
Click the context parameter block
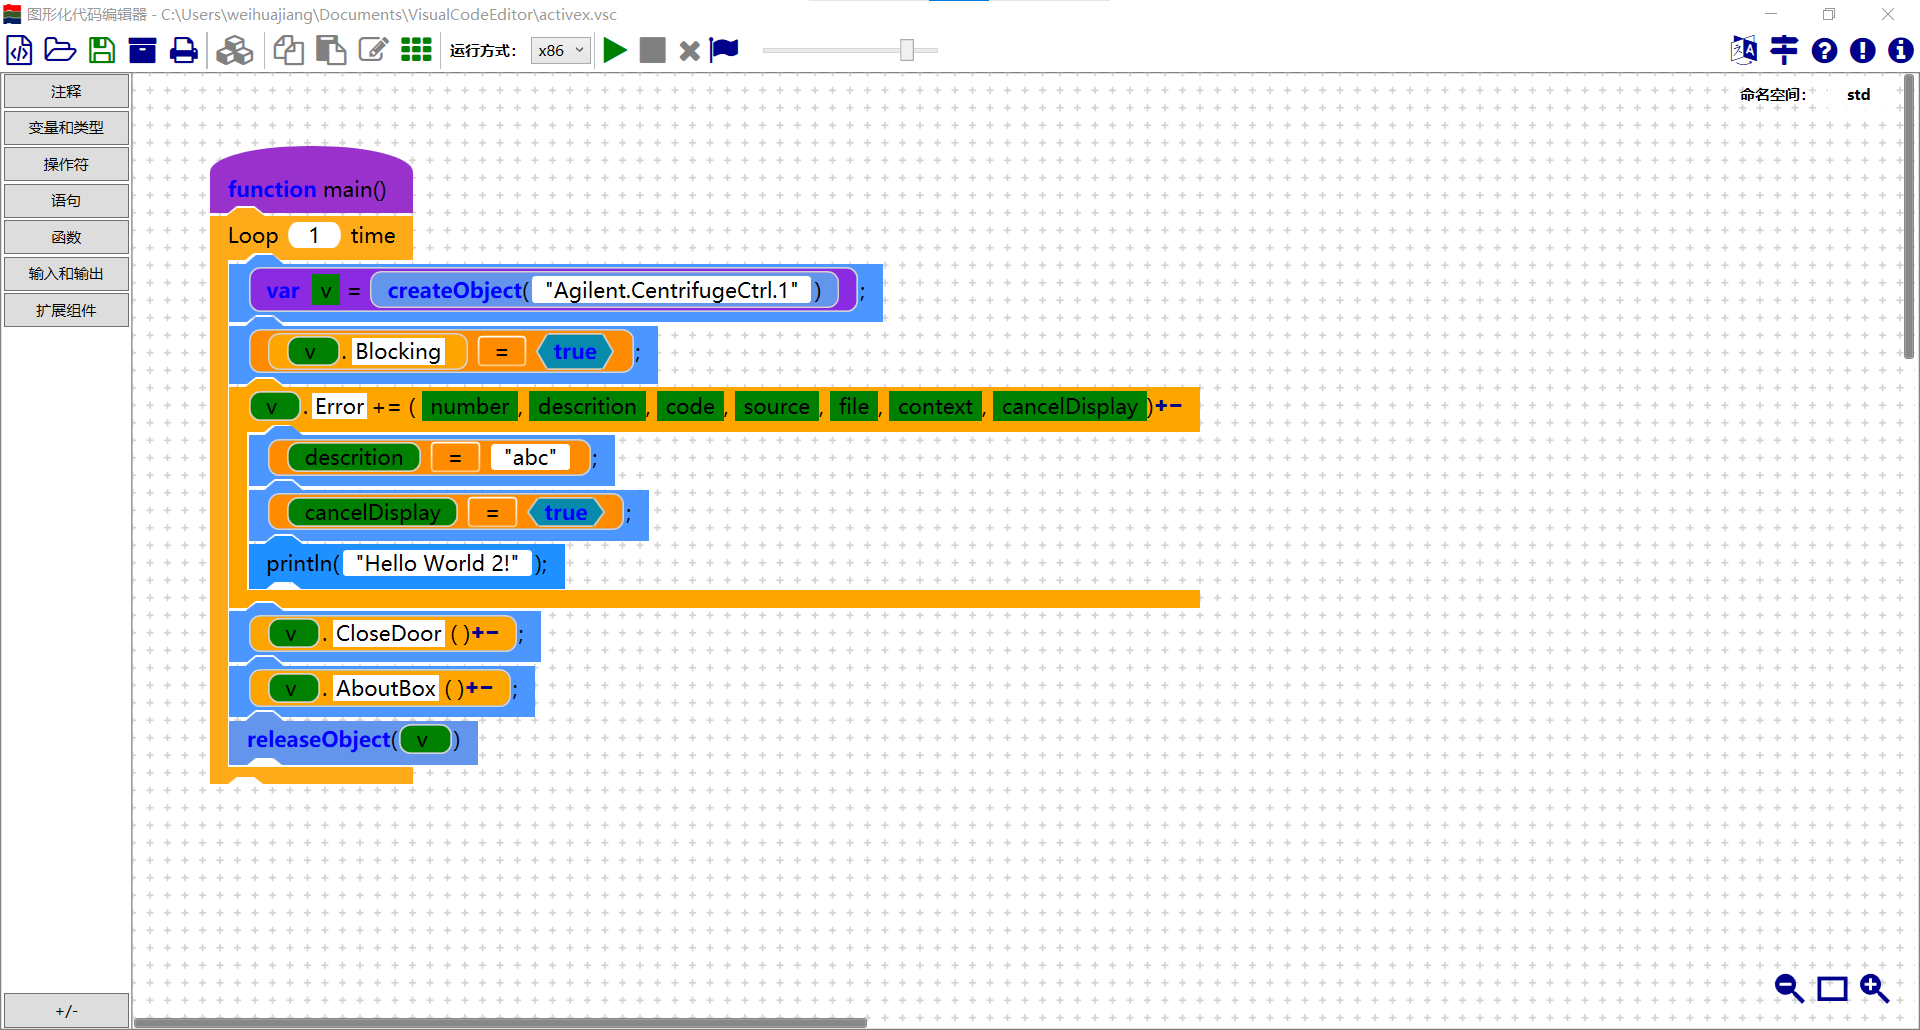935,406
